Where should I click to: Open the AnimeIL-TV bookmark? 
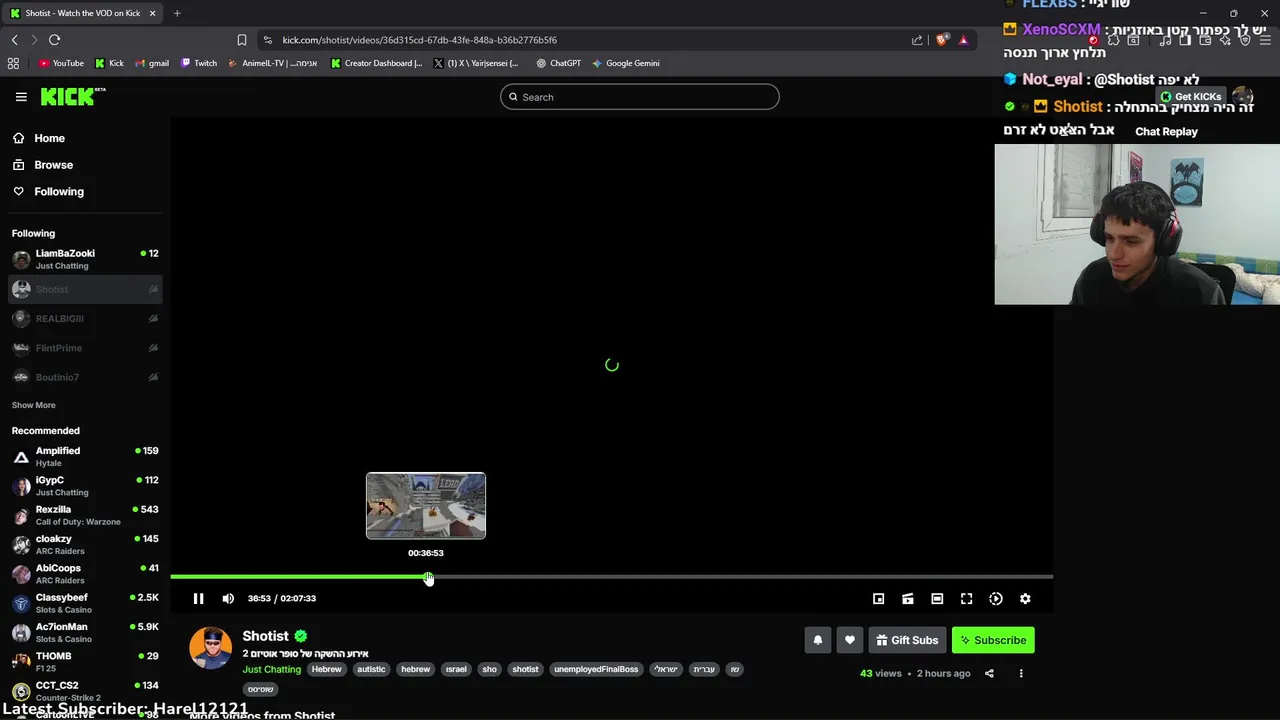(x=273, y=63)
